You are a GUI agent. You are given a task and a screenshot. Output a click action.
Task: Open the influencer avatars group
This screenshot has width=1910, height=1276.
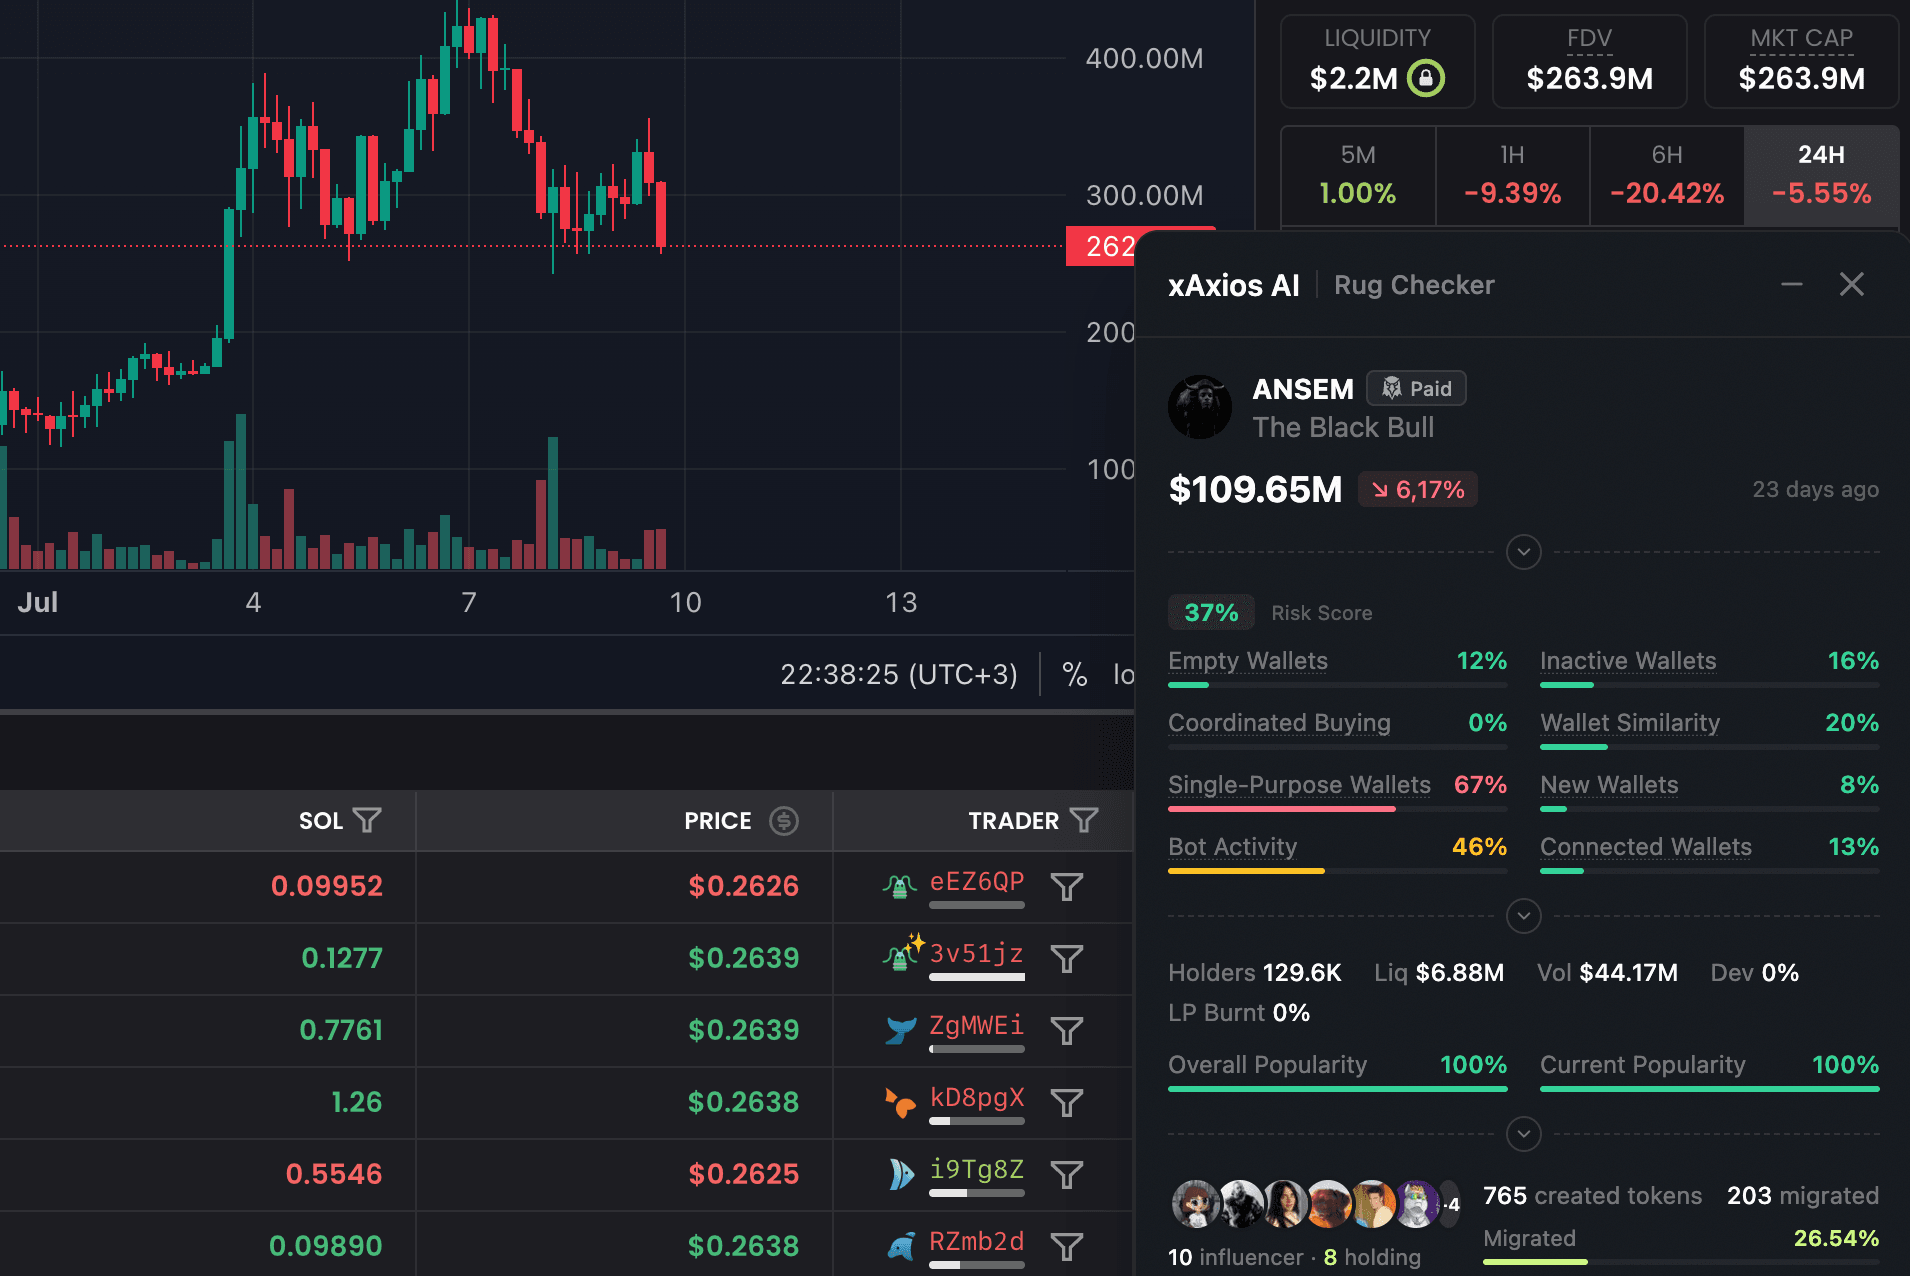click(1314, 1204)
